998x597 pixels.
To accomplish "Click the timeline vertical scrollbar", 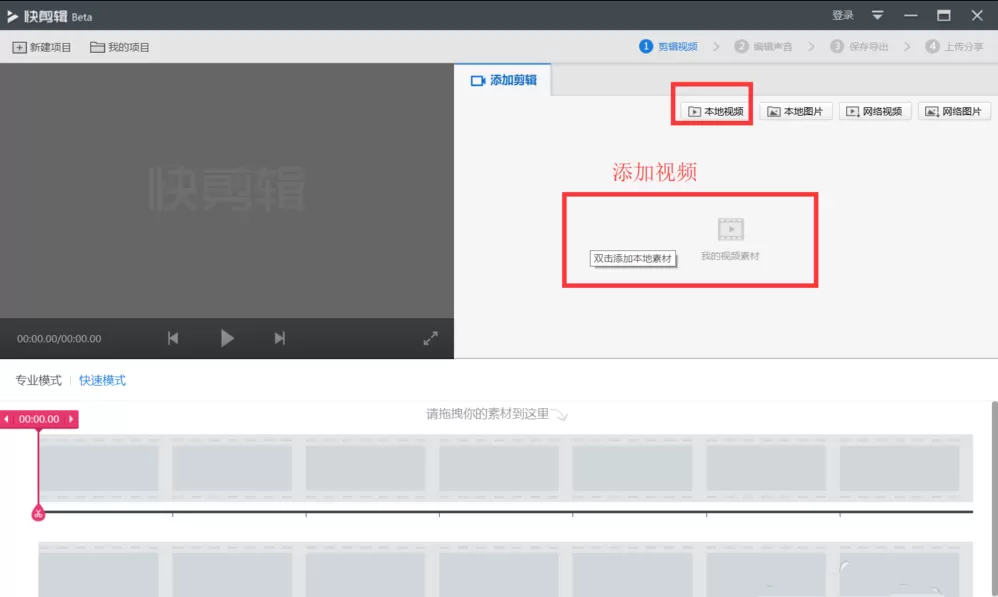I will click(994, 499).
